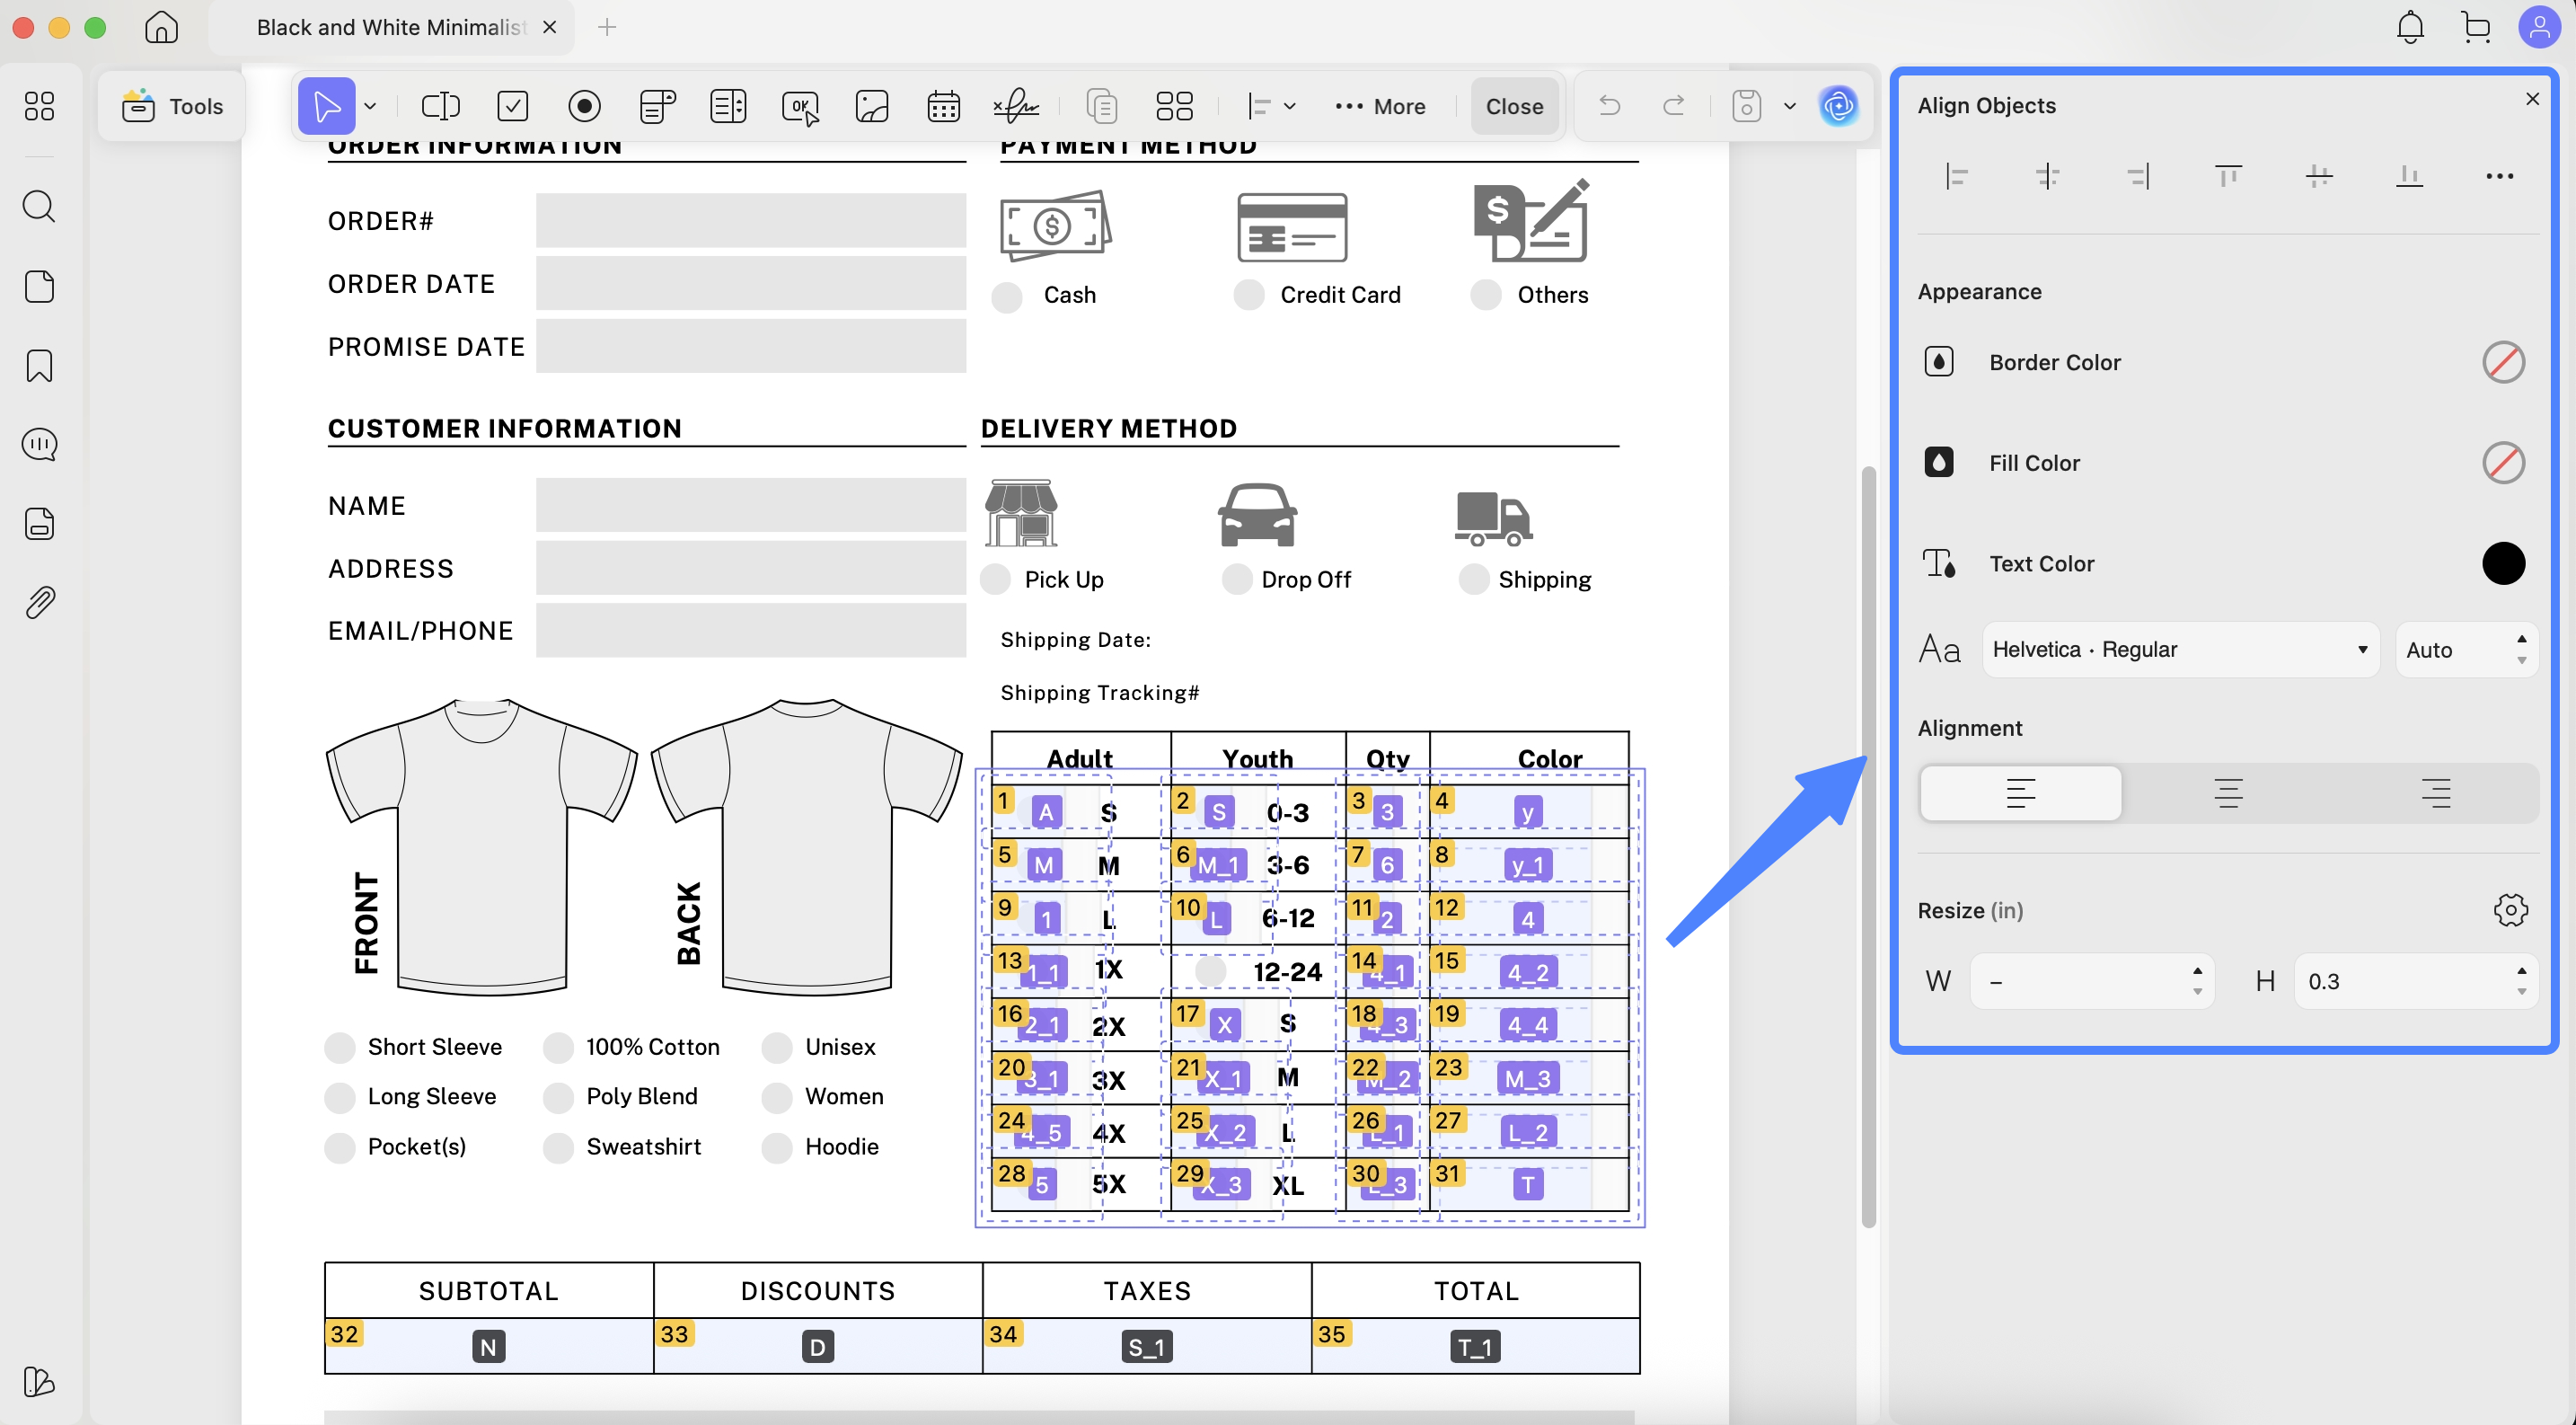This screenshot has width=2576, height=1425.
Task: Expand the select tool dropdown arrow
Action: pyautogui.click(x=371, y=106)
